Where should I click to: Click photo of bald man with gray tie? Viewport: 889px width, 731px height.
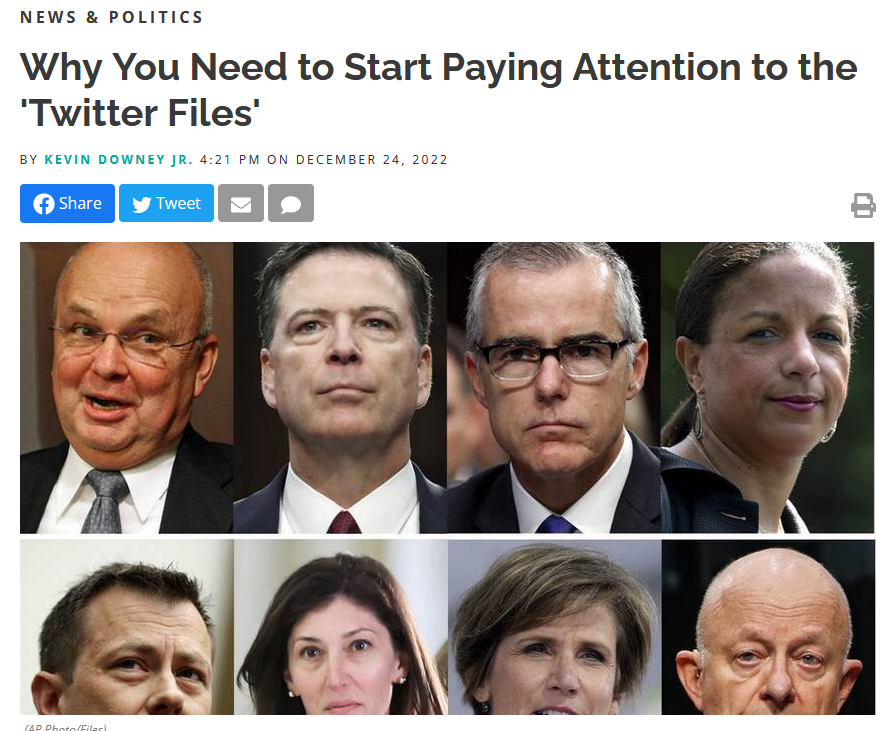tap(126, 388)
